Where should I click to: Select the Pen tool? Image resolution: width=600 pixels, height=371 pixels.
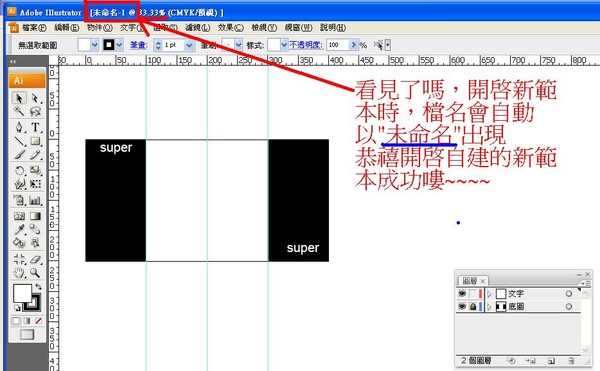tap(19, 127)
